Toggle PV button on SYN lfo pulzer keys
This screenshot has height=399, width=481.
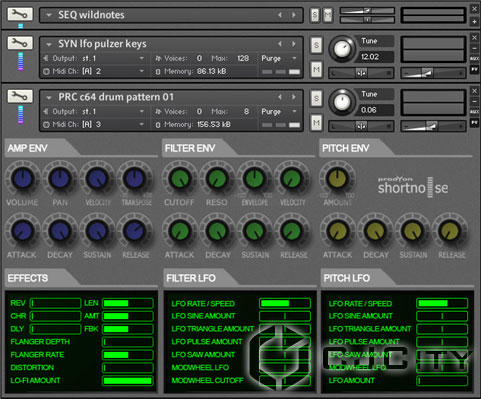tap(474, 69)
